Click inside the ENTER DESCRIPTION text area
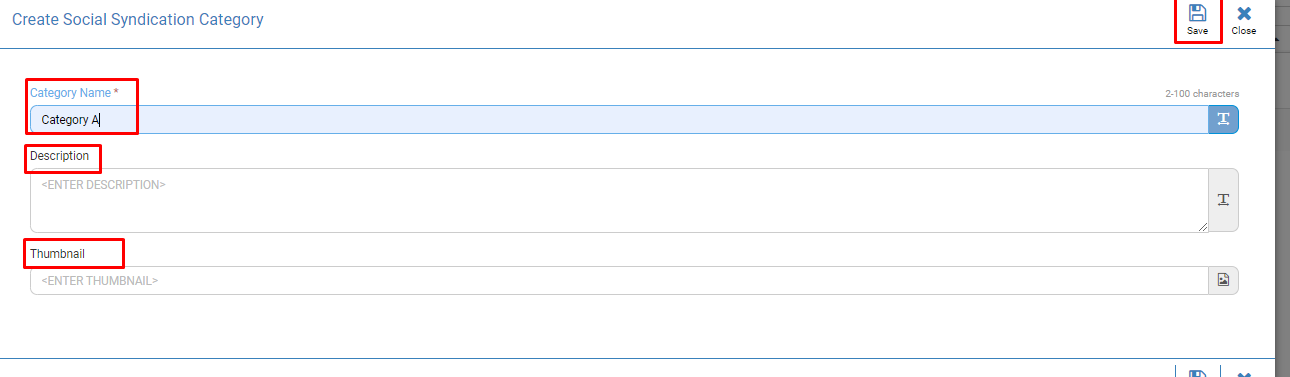The image size is (1290, 377). point(619,200)
